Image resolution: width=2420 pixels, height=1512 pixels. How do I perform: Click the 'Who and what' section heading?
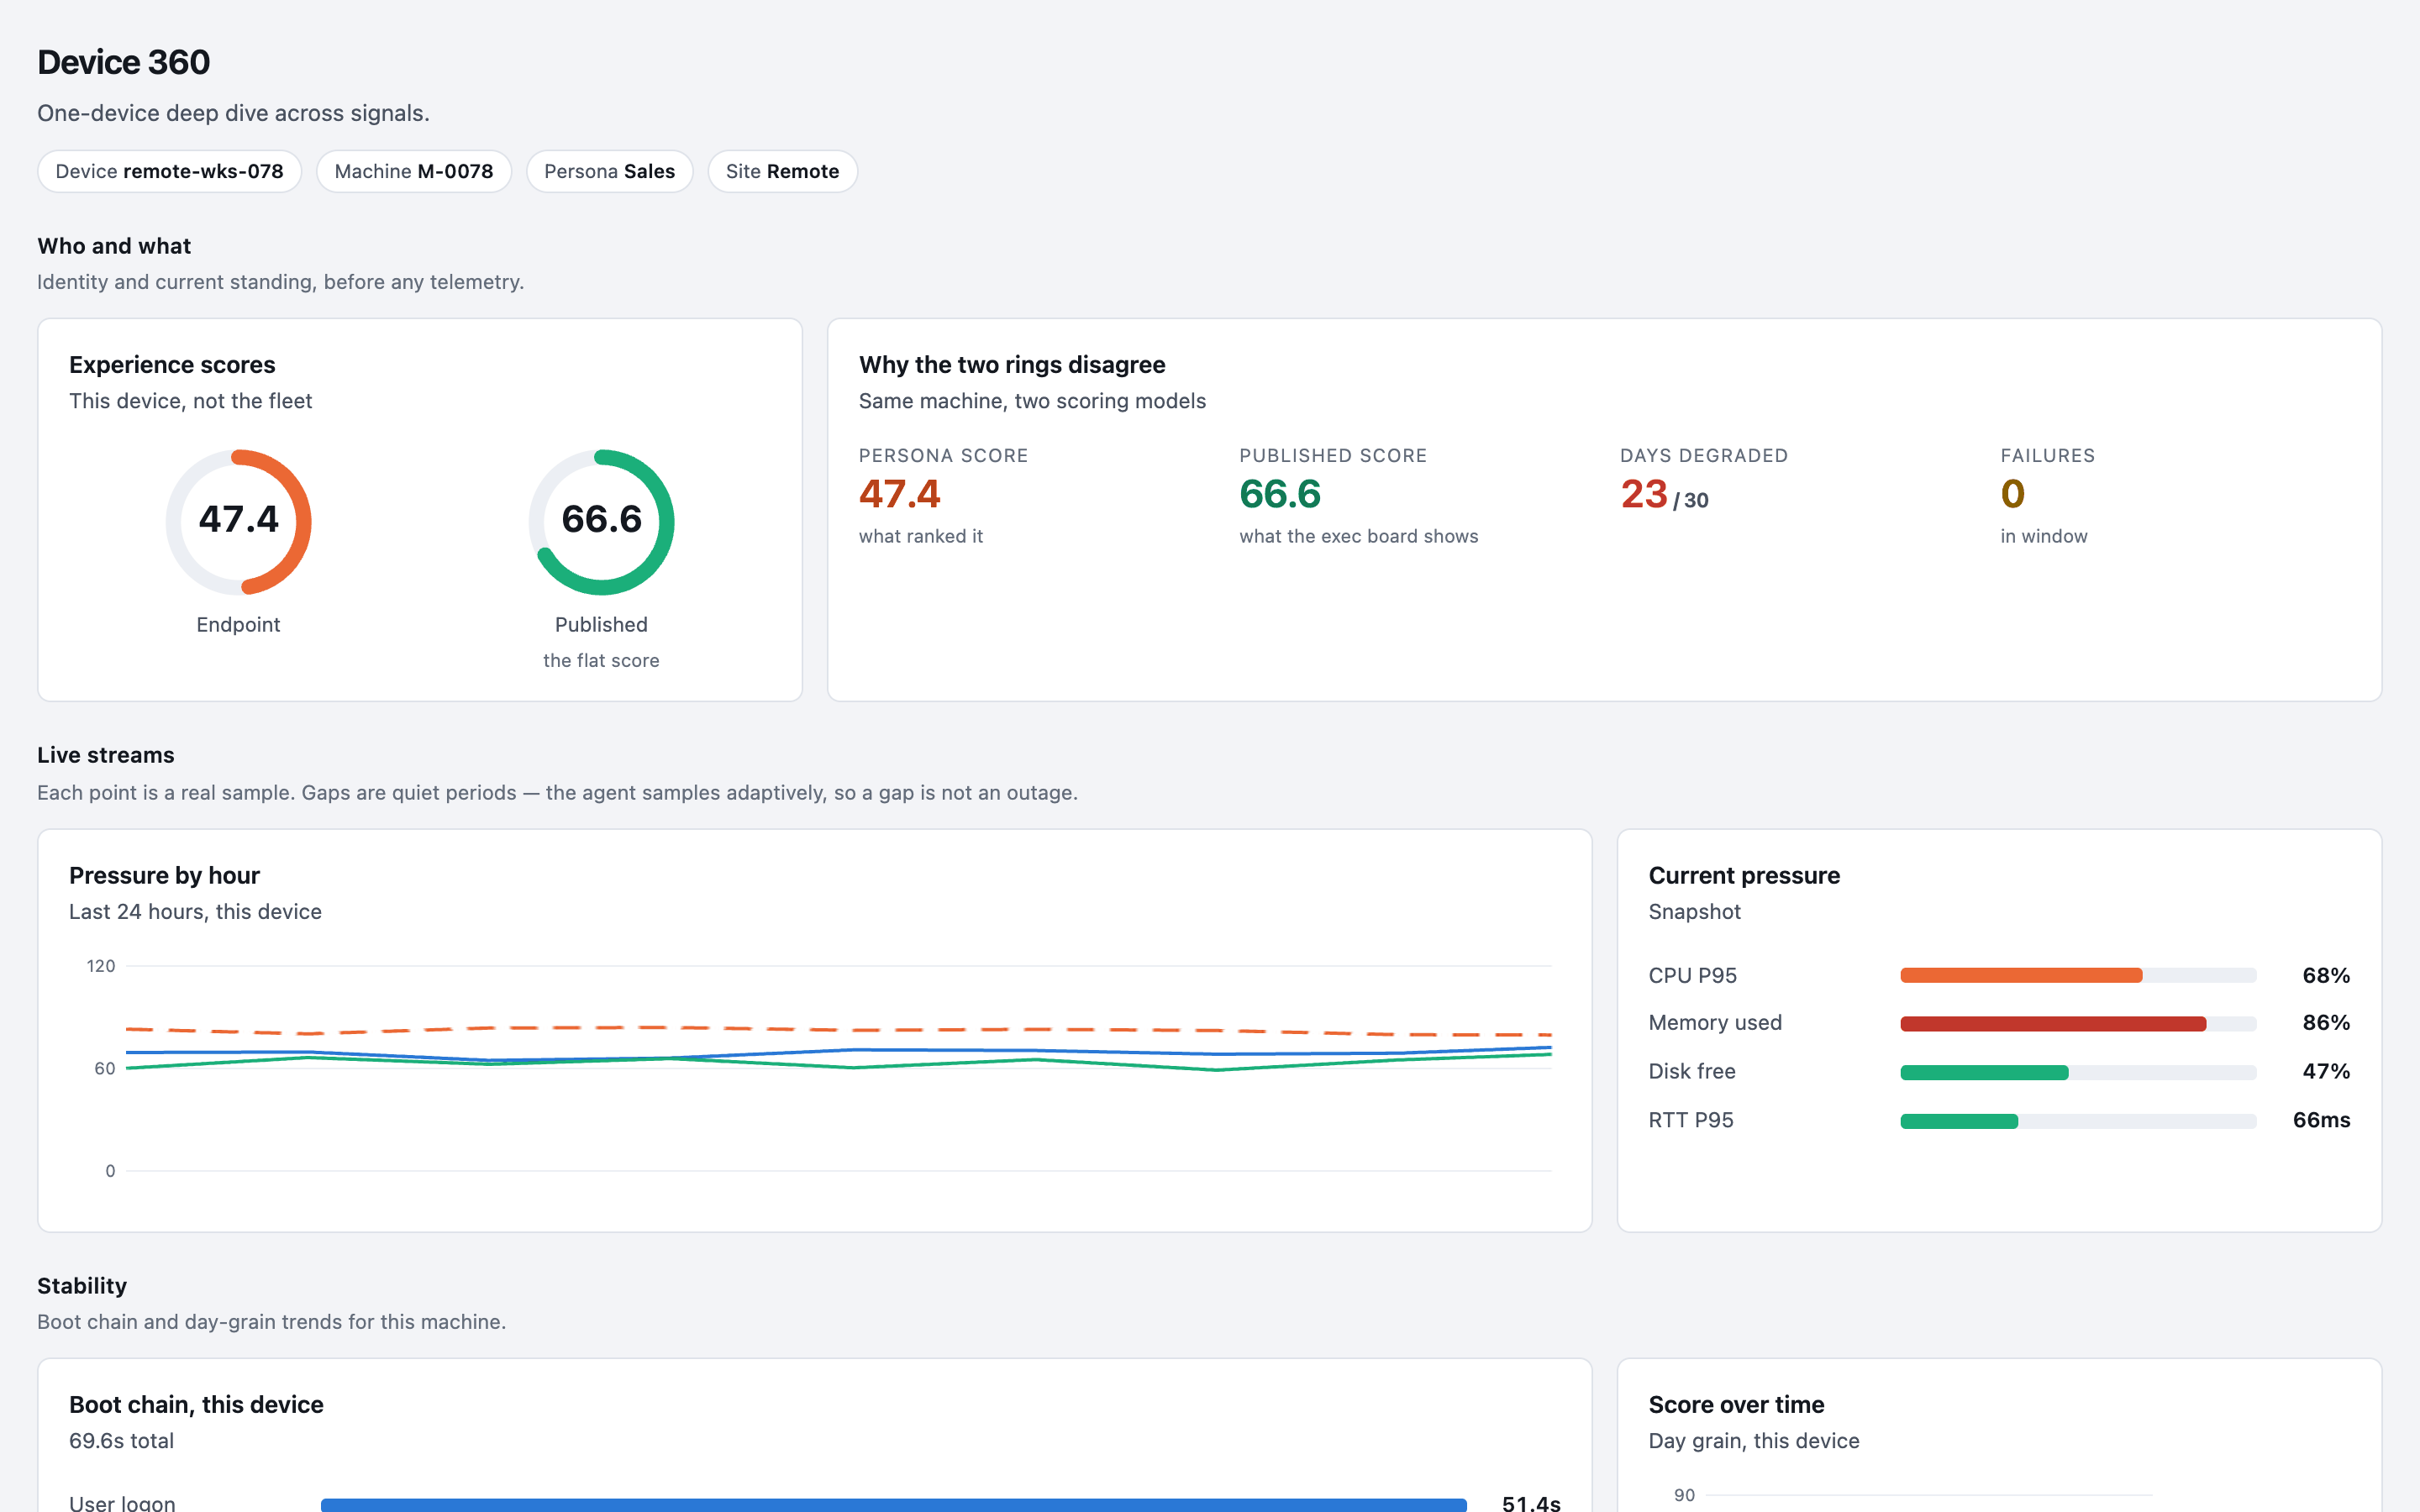coord(114,246)
